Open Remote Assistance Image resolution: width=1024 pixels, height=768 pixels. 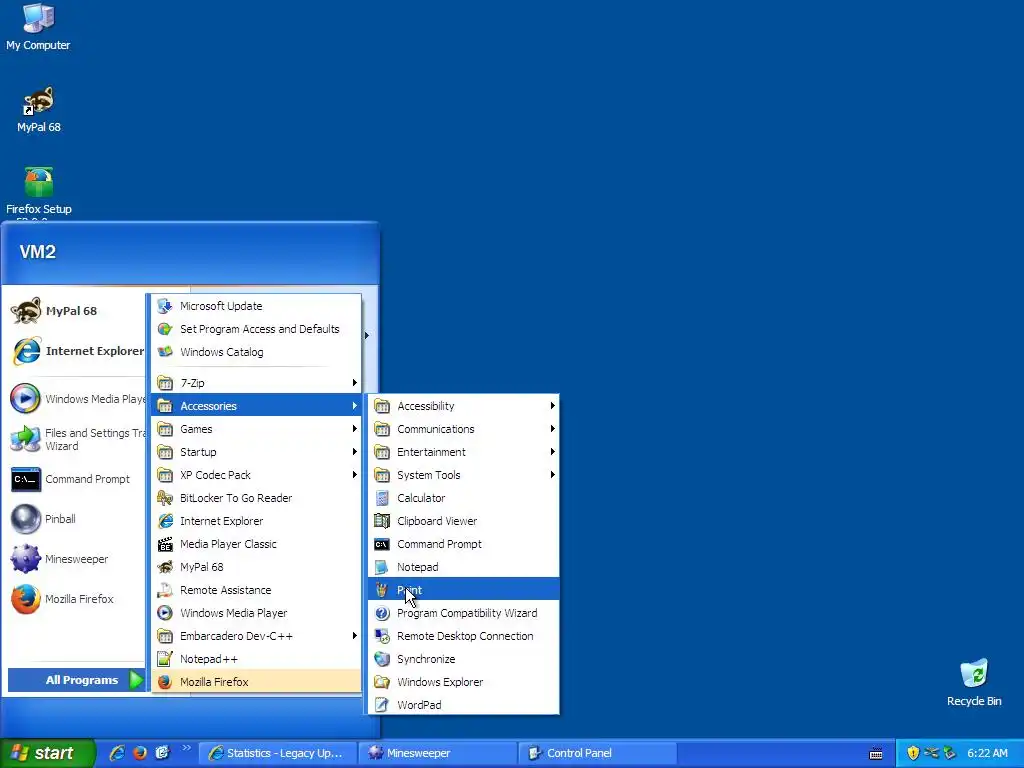pos(257,590)
